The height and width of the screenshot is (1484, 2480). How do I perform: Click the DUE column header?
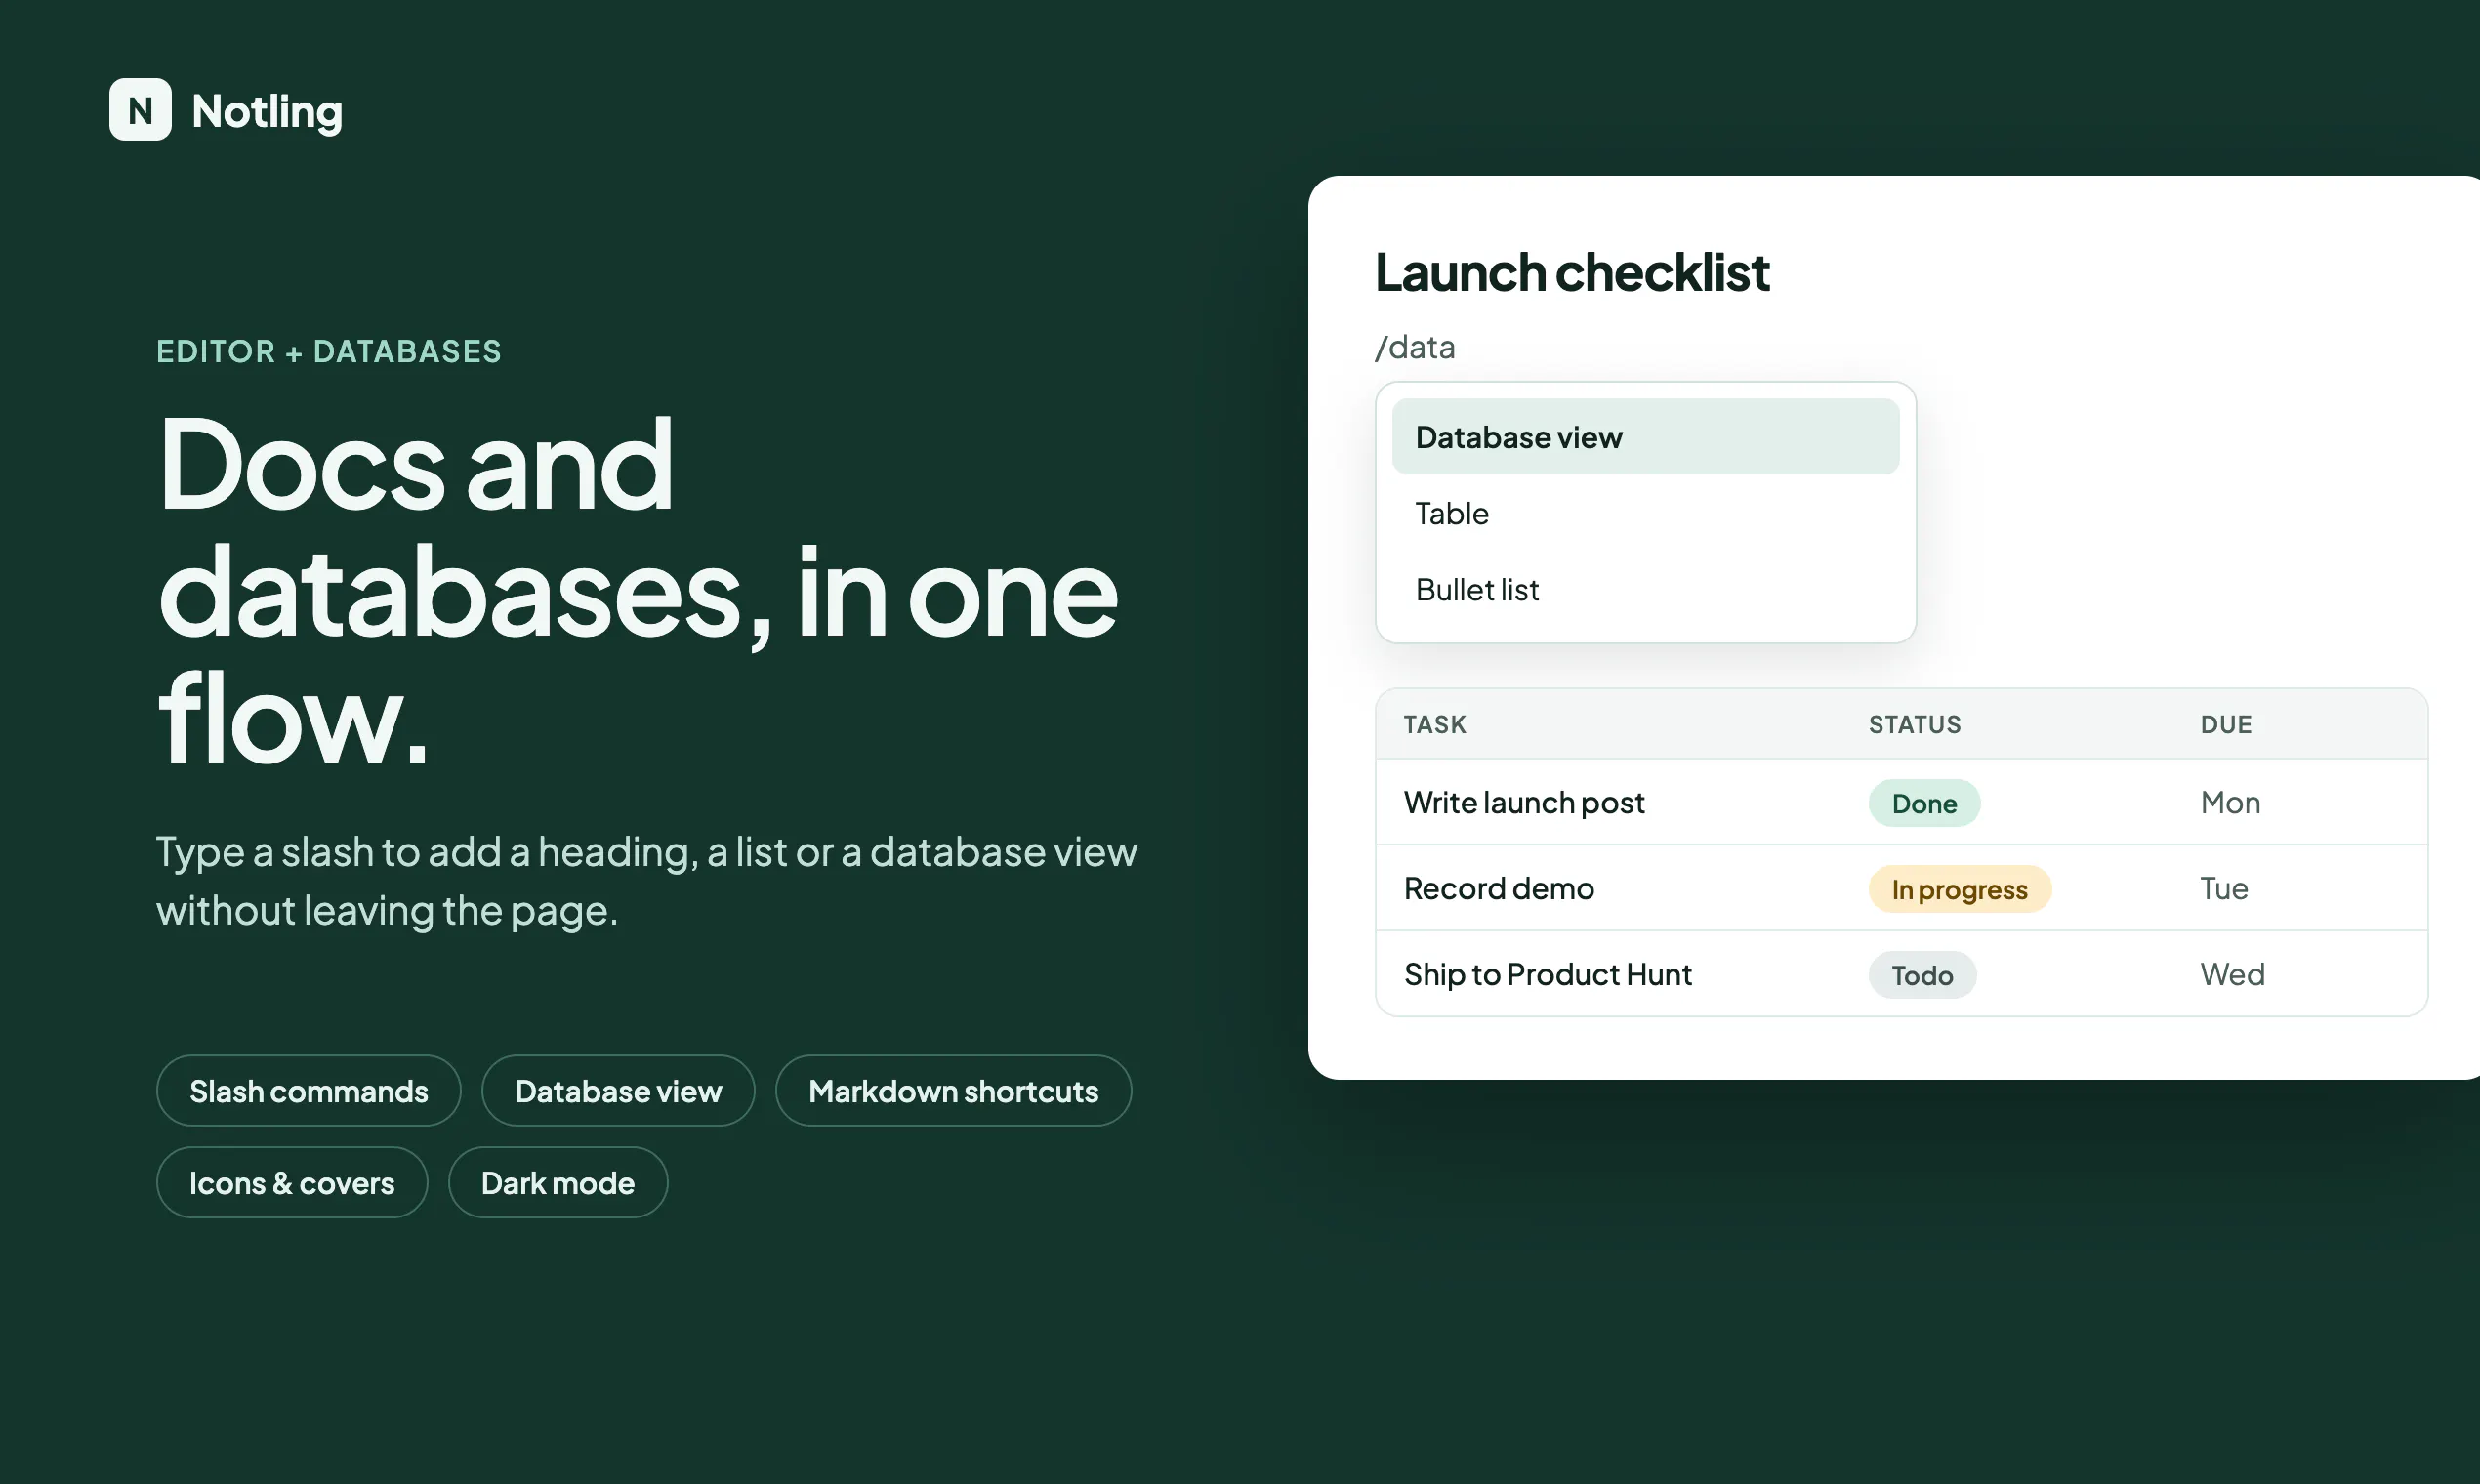pyautogui.click(x=2226, y=724)
